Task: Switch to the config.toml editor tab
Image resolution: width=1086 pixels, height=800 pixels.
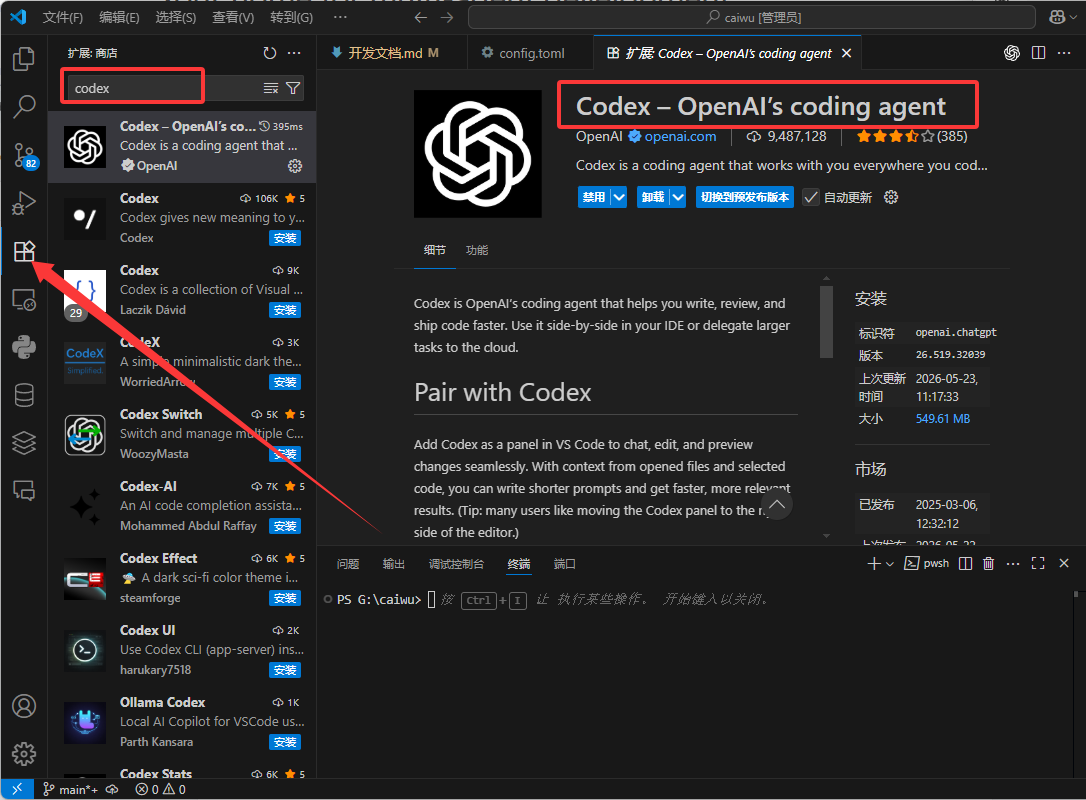Action: click(x=531, y=53)
